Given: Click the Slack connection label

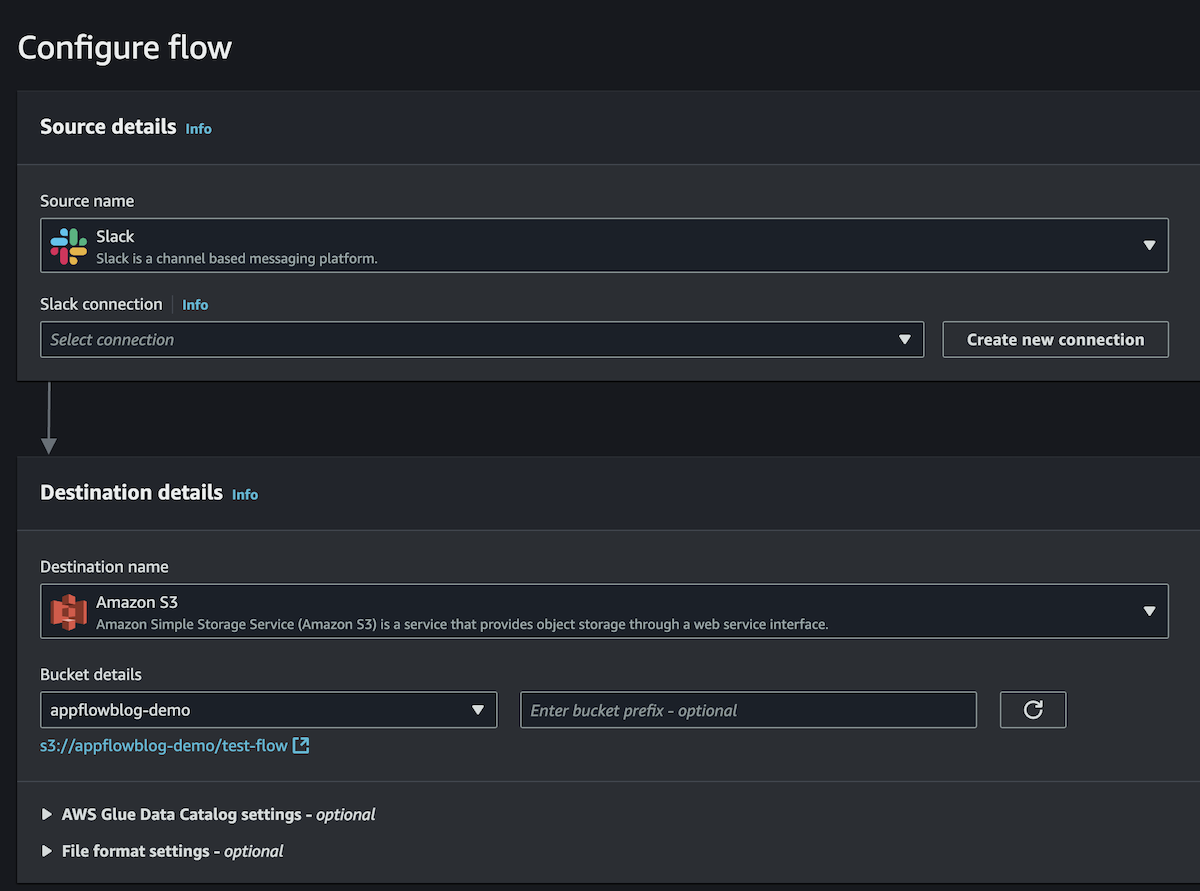Looking at the screenshot, I should [101, 304].
